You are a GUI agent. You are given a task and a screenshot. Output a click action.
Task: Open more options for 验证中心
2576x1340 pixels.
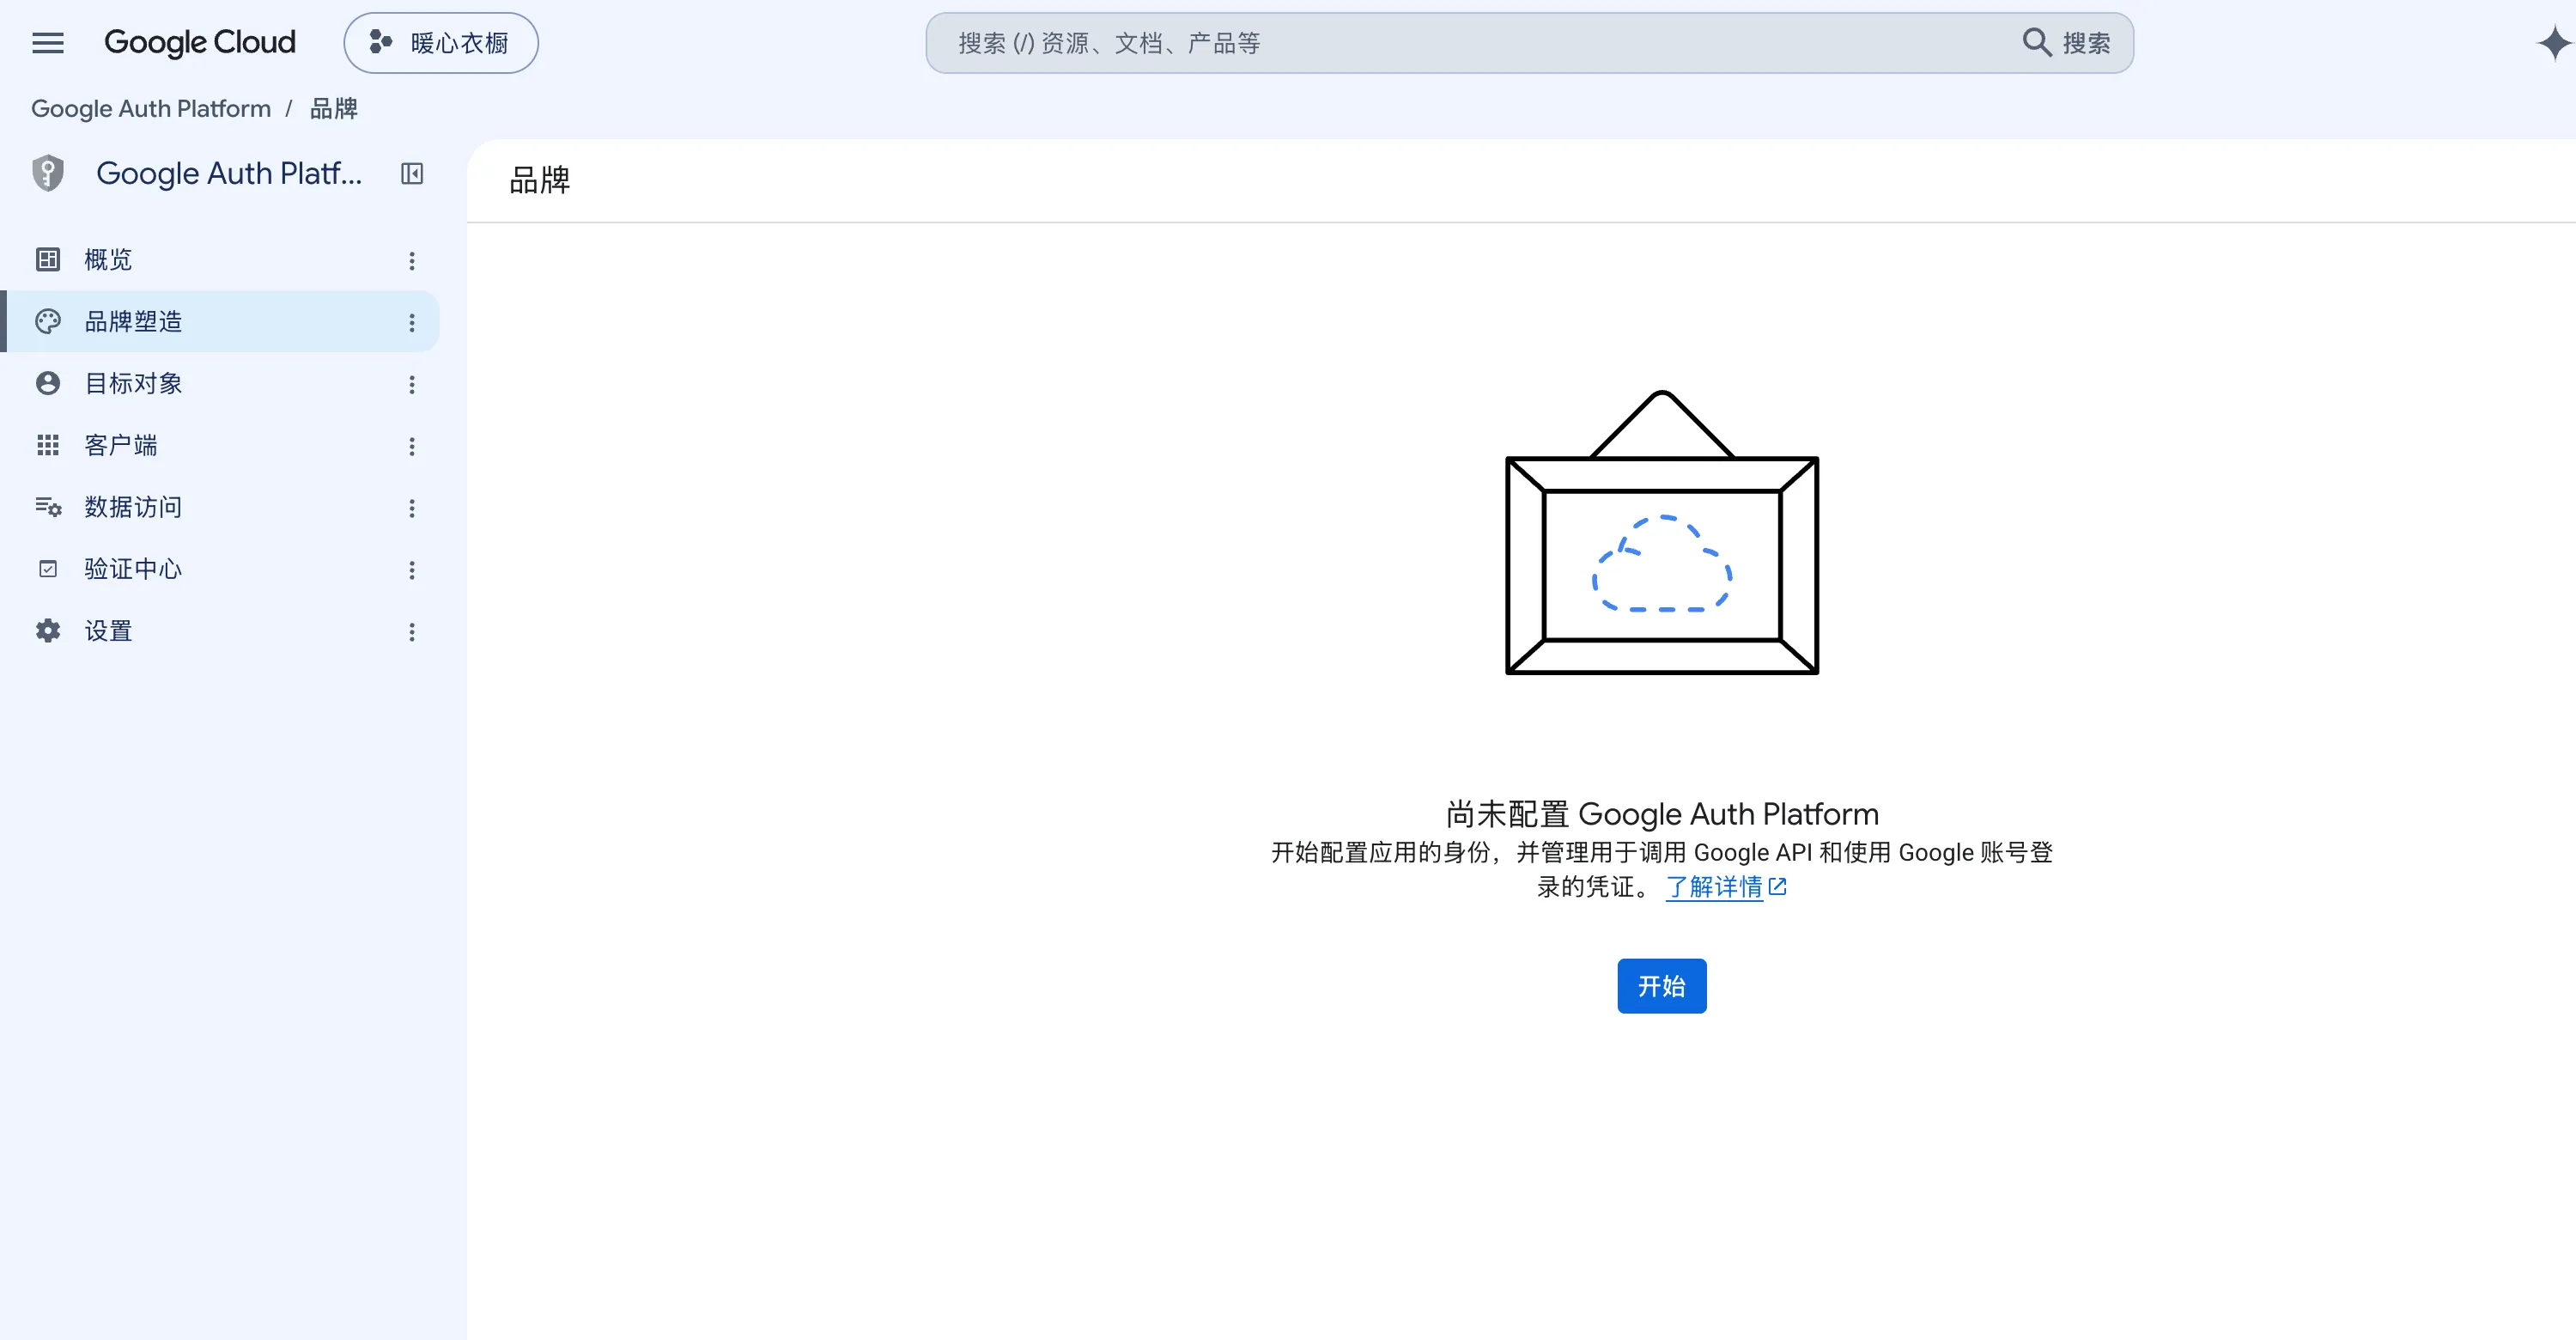point(412,571)
